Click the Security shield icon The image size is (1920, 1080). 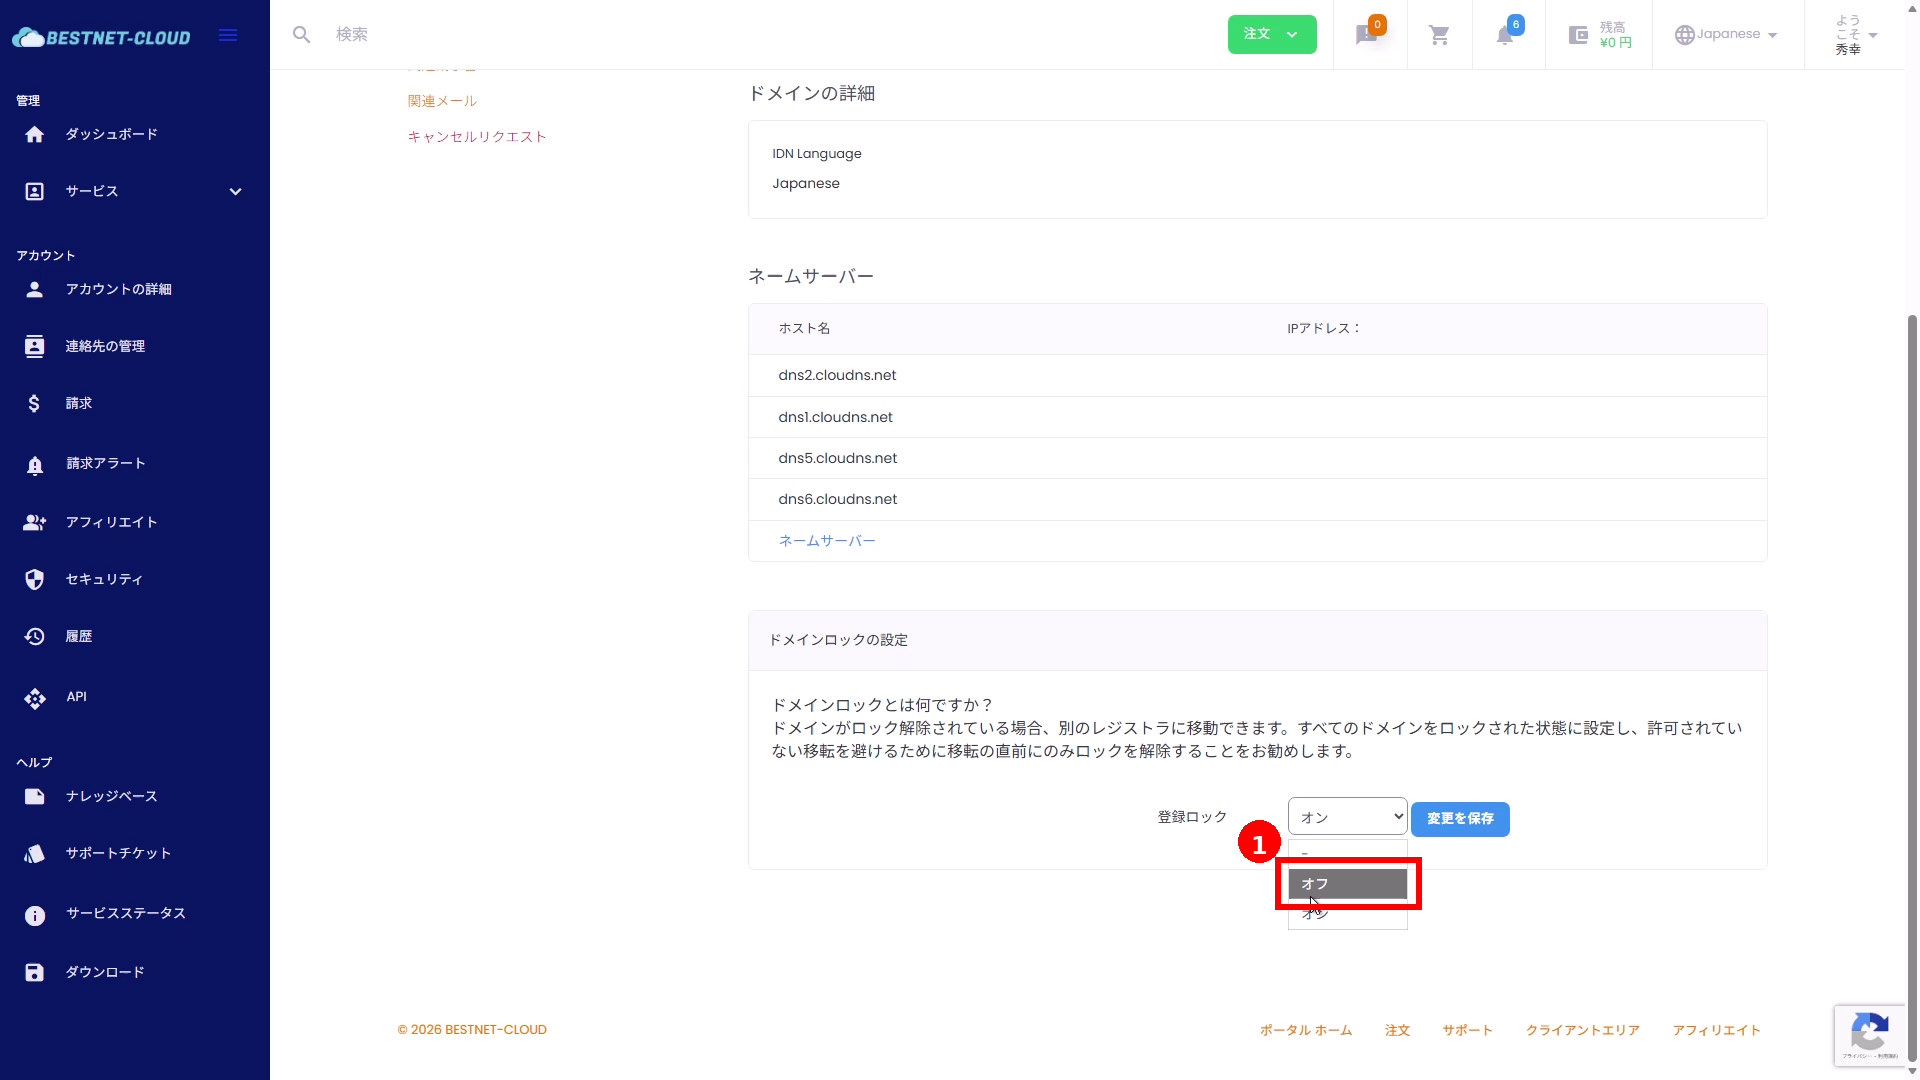35,580
